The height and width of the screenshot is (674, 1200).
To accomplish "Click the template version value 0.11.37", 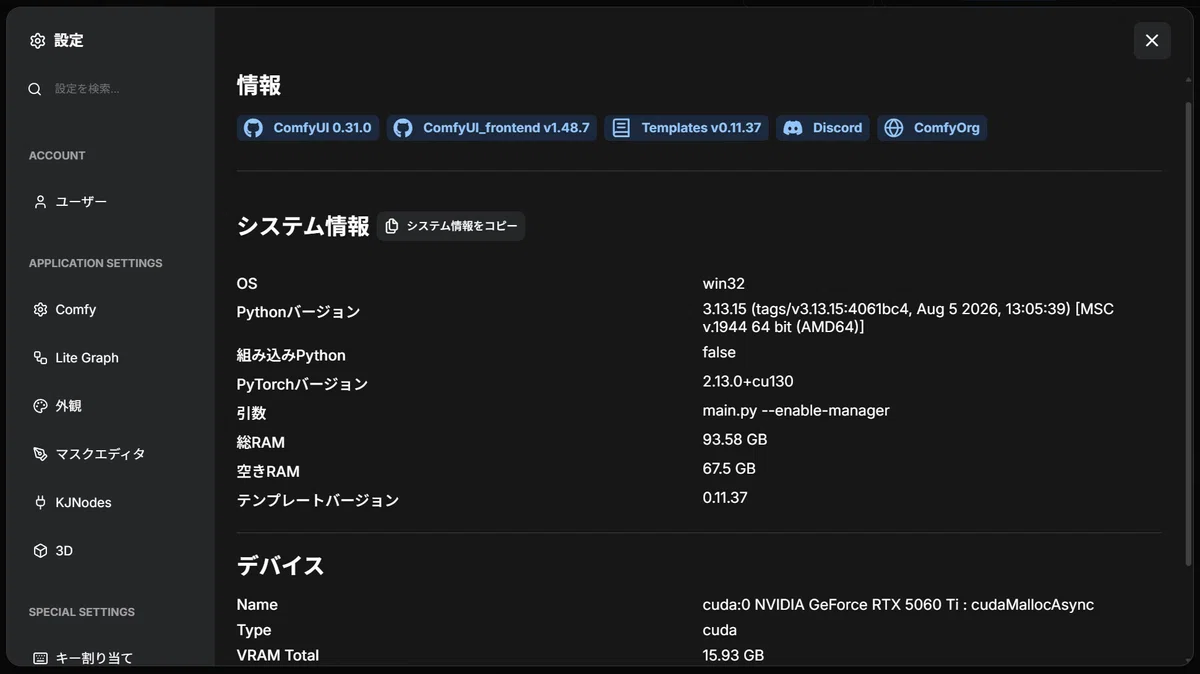I will [x=725, y=498].
